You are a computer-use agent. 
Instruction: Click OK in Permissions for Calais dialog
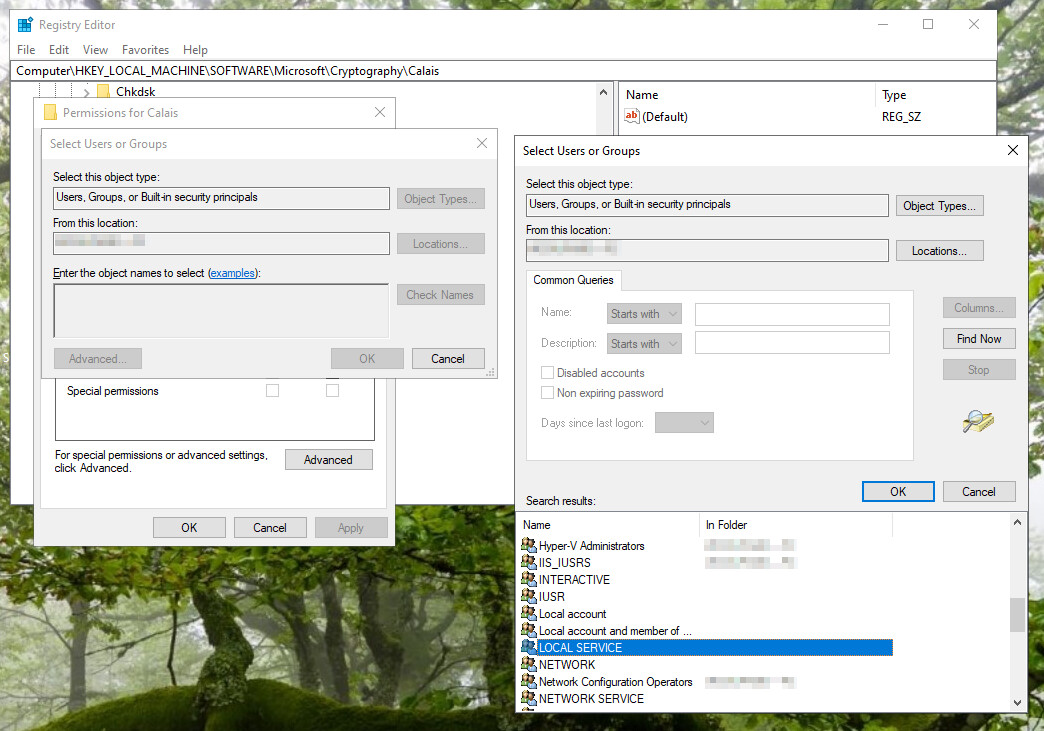(x=189, y=527)
